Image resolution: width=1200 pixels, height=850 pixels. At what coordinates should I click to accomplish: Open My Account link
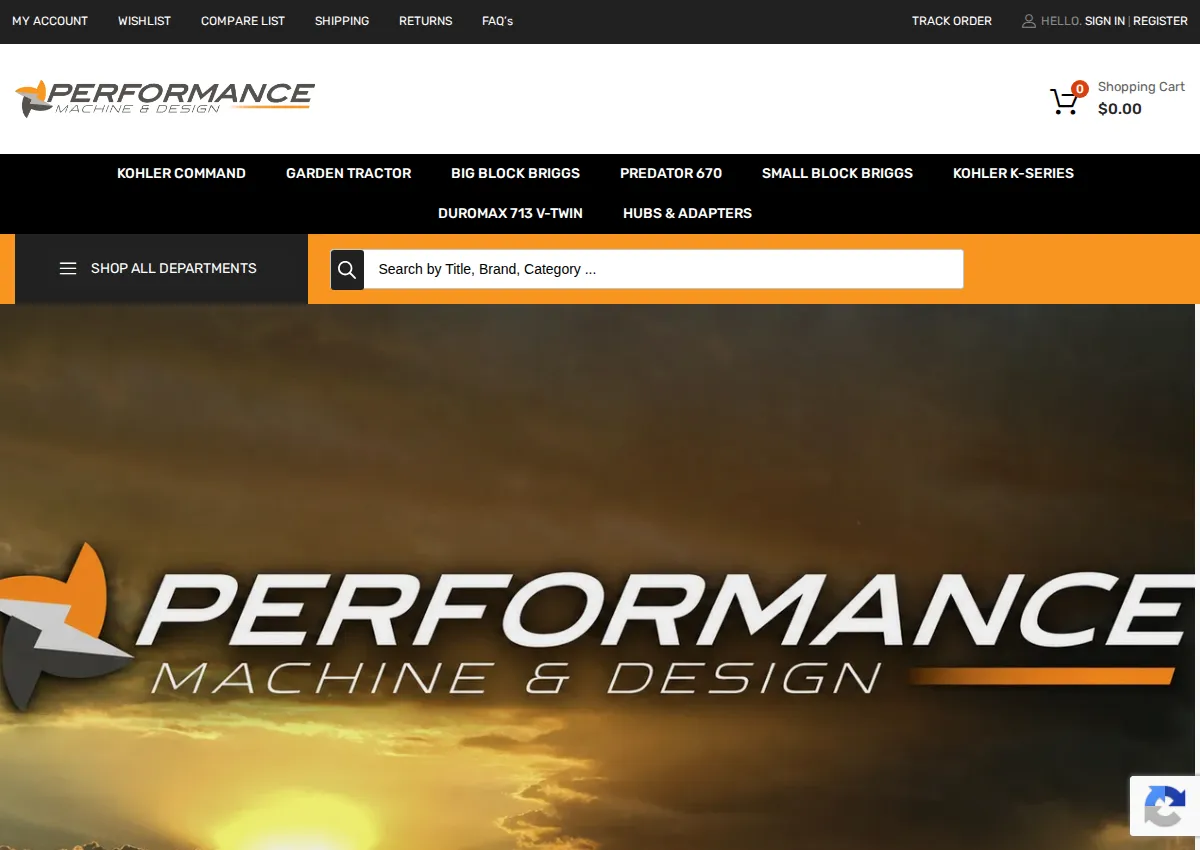coord(50,21)
